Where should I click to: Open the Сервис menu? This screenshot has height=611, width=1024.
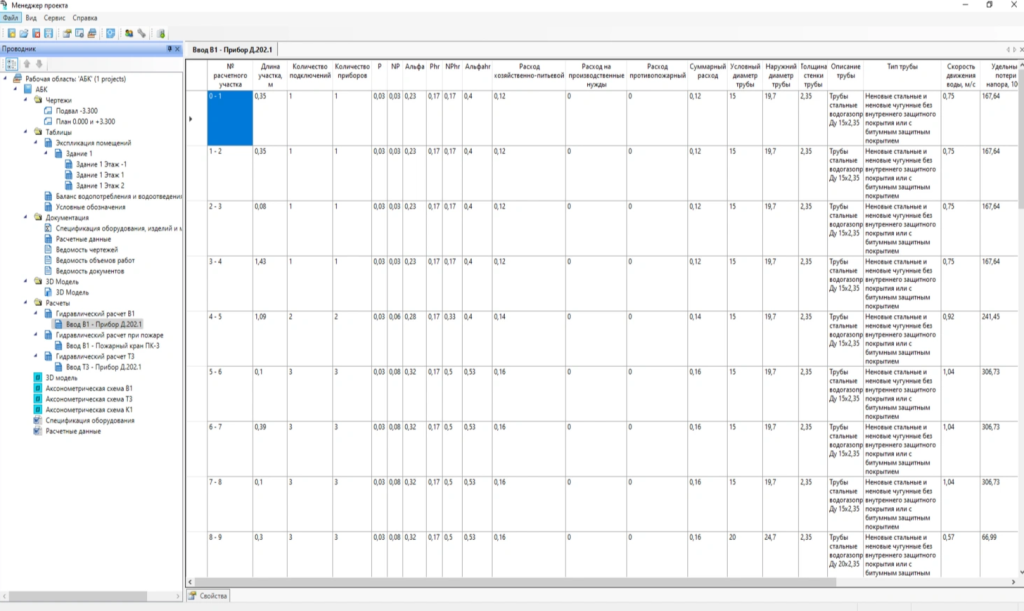(x=57, y=18)
